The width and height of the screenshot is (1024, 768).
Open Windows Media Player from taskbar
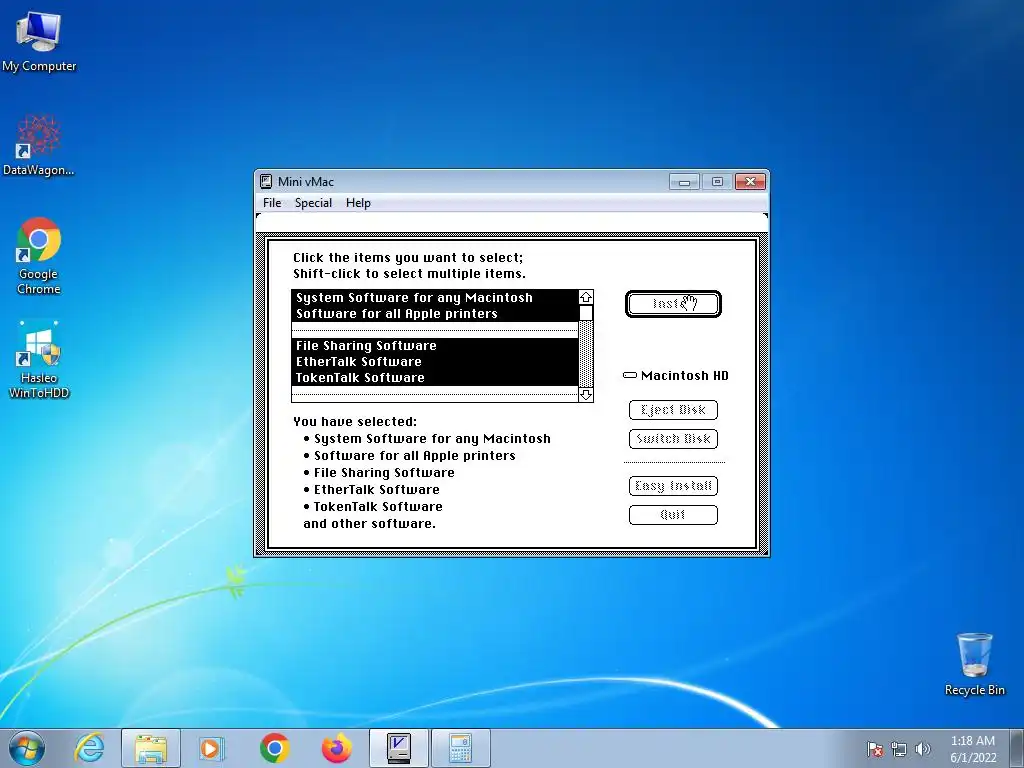[211, 748]
